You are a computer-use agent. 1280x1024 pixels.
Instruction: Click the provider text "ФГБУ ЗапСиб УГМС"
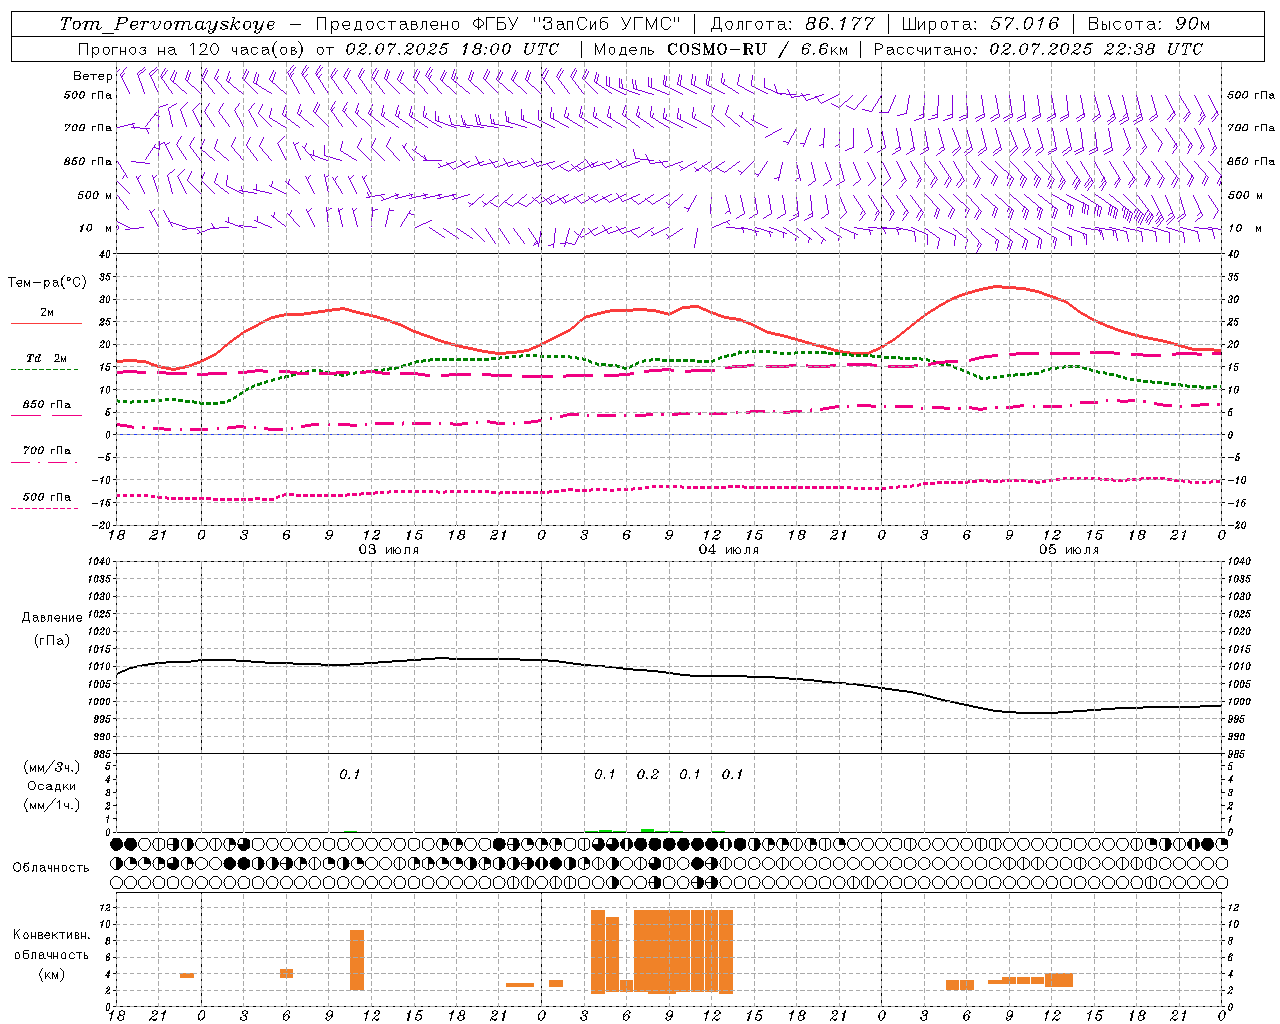tap(576, 24)
